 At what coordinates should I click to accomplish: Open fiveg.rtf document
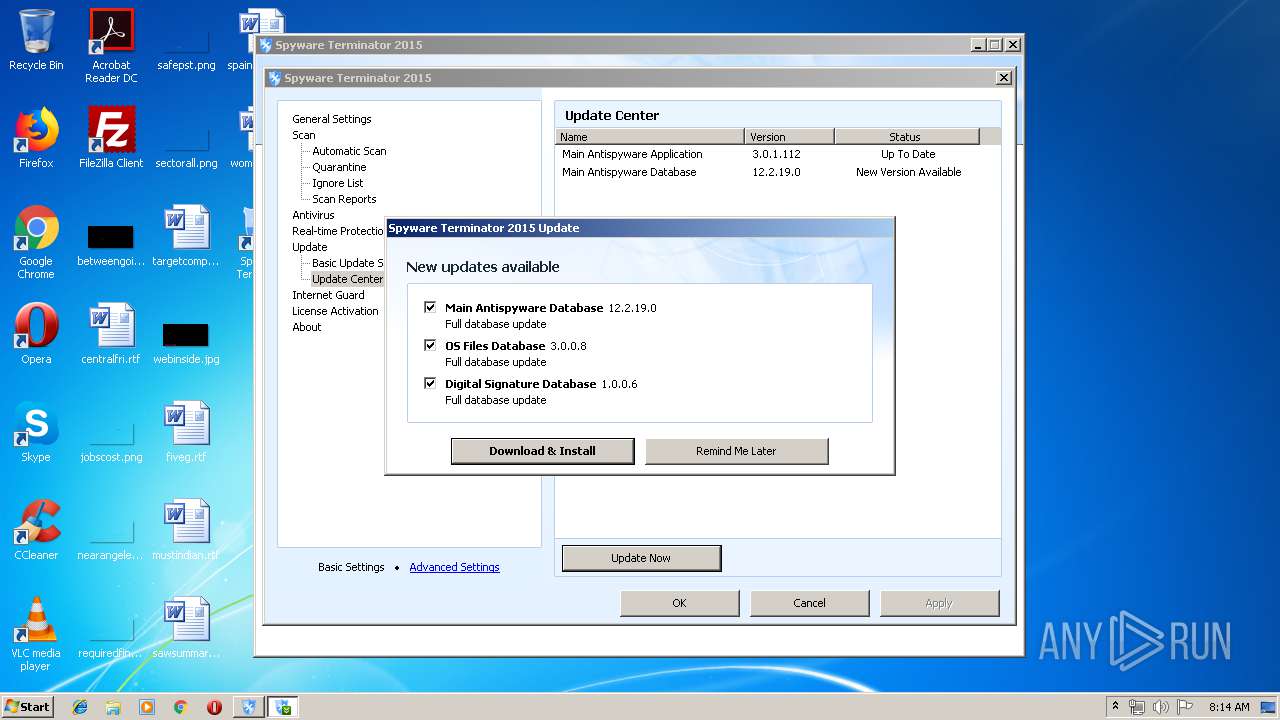click(186, 432)
